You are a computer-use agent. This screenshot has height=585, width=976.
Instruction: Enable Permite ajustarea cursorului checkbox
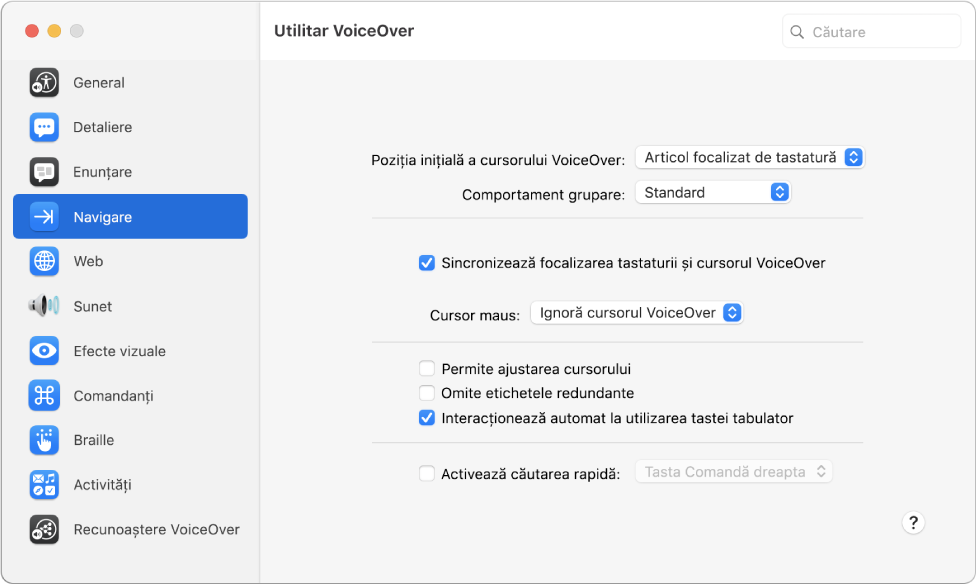click(427, 369)
